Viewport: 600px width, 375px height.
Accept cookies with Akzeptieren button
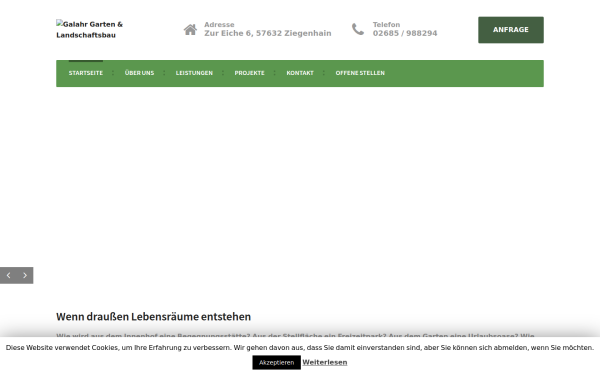click(x=276, y=362)
